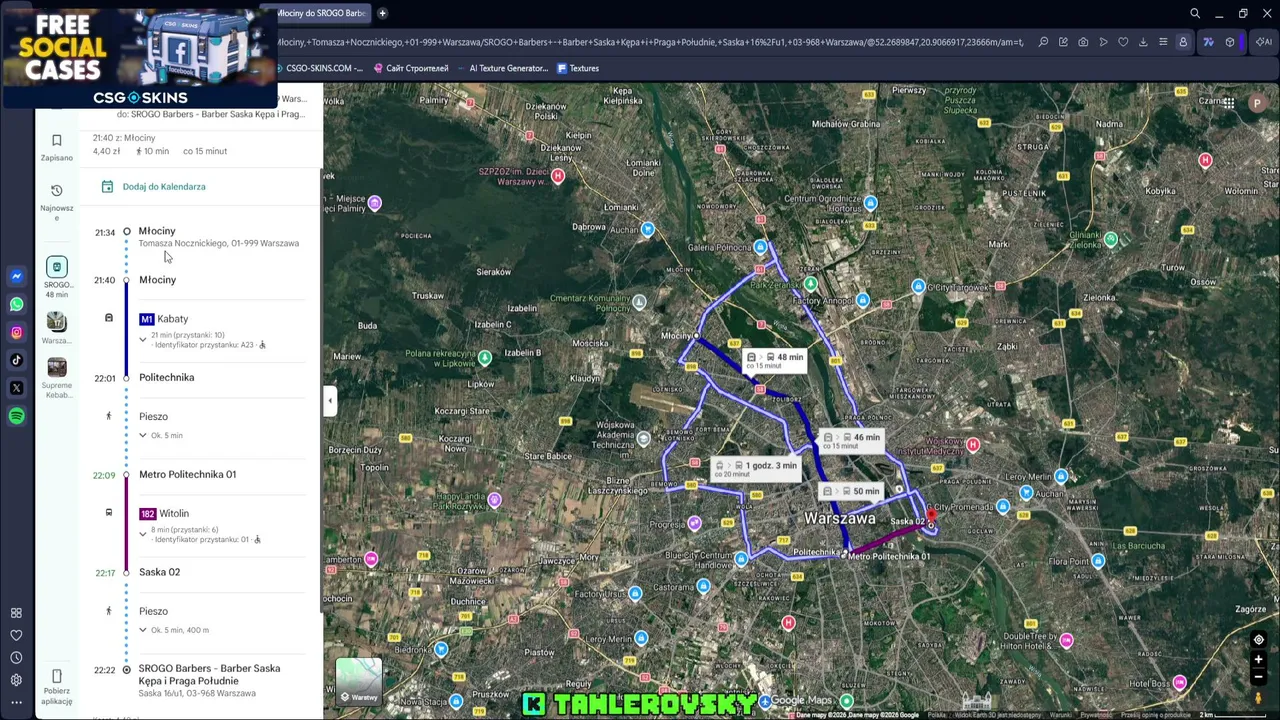The width and height of the screenshot is (1280, 720).
Task: Open the downloads icon in toolbar
Action: 1143,42
